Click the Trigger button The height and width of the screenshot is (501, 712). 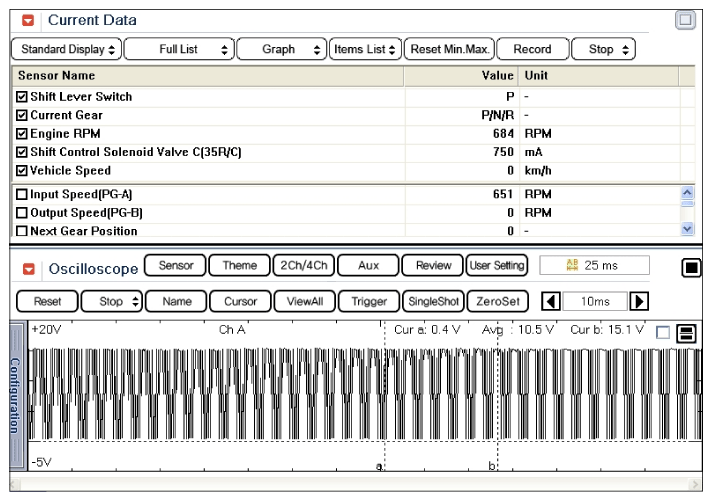[369, 301]
